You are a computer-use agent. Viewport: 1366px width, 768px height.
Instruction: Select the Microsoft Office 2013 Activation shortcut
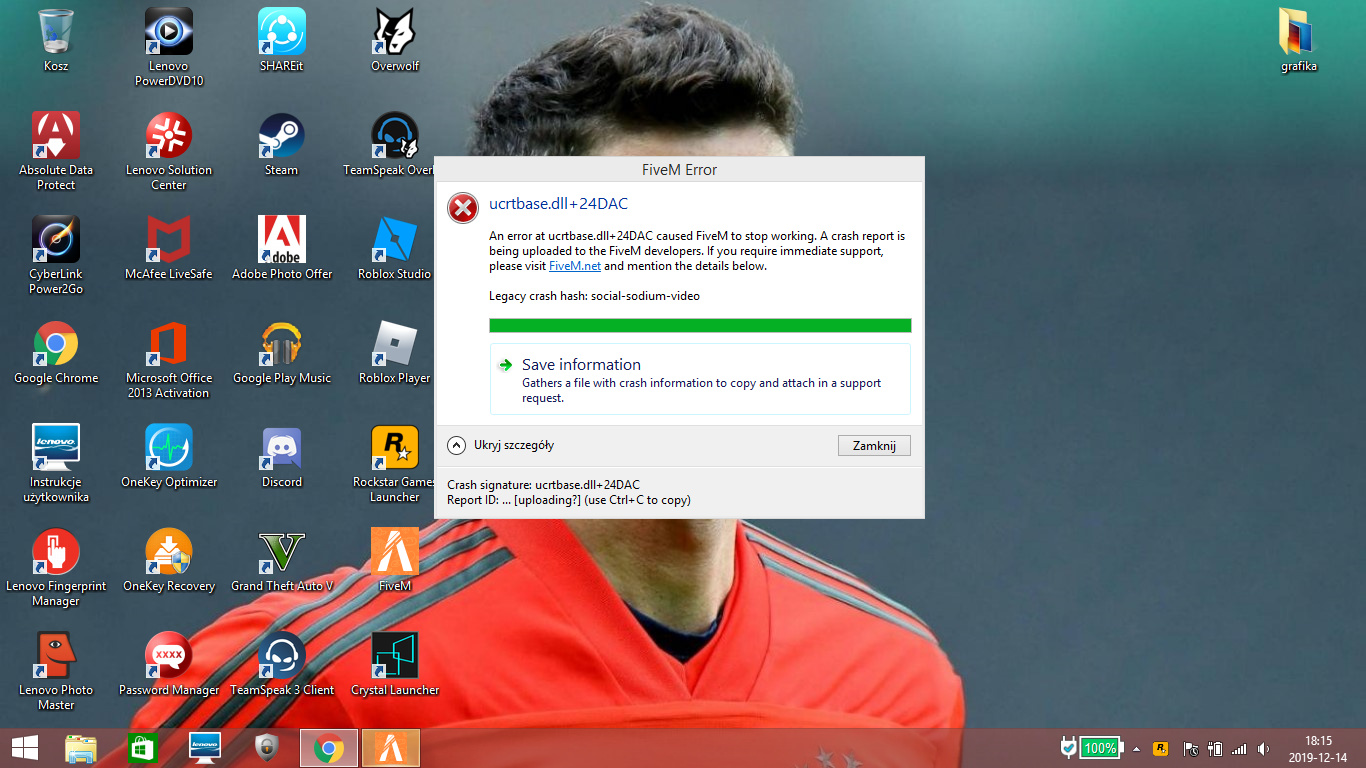[x=169, y=359]
